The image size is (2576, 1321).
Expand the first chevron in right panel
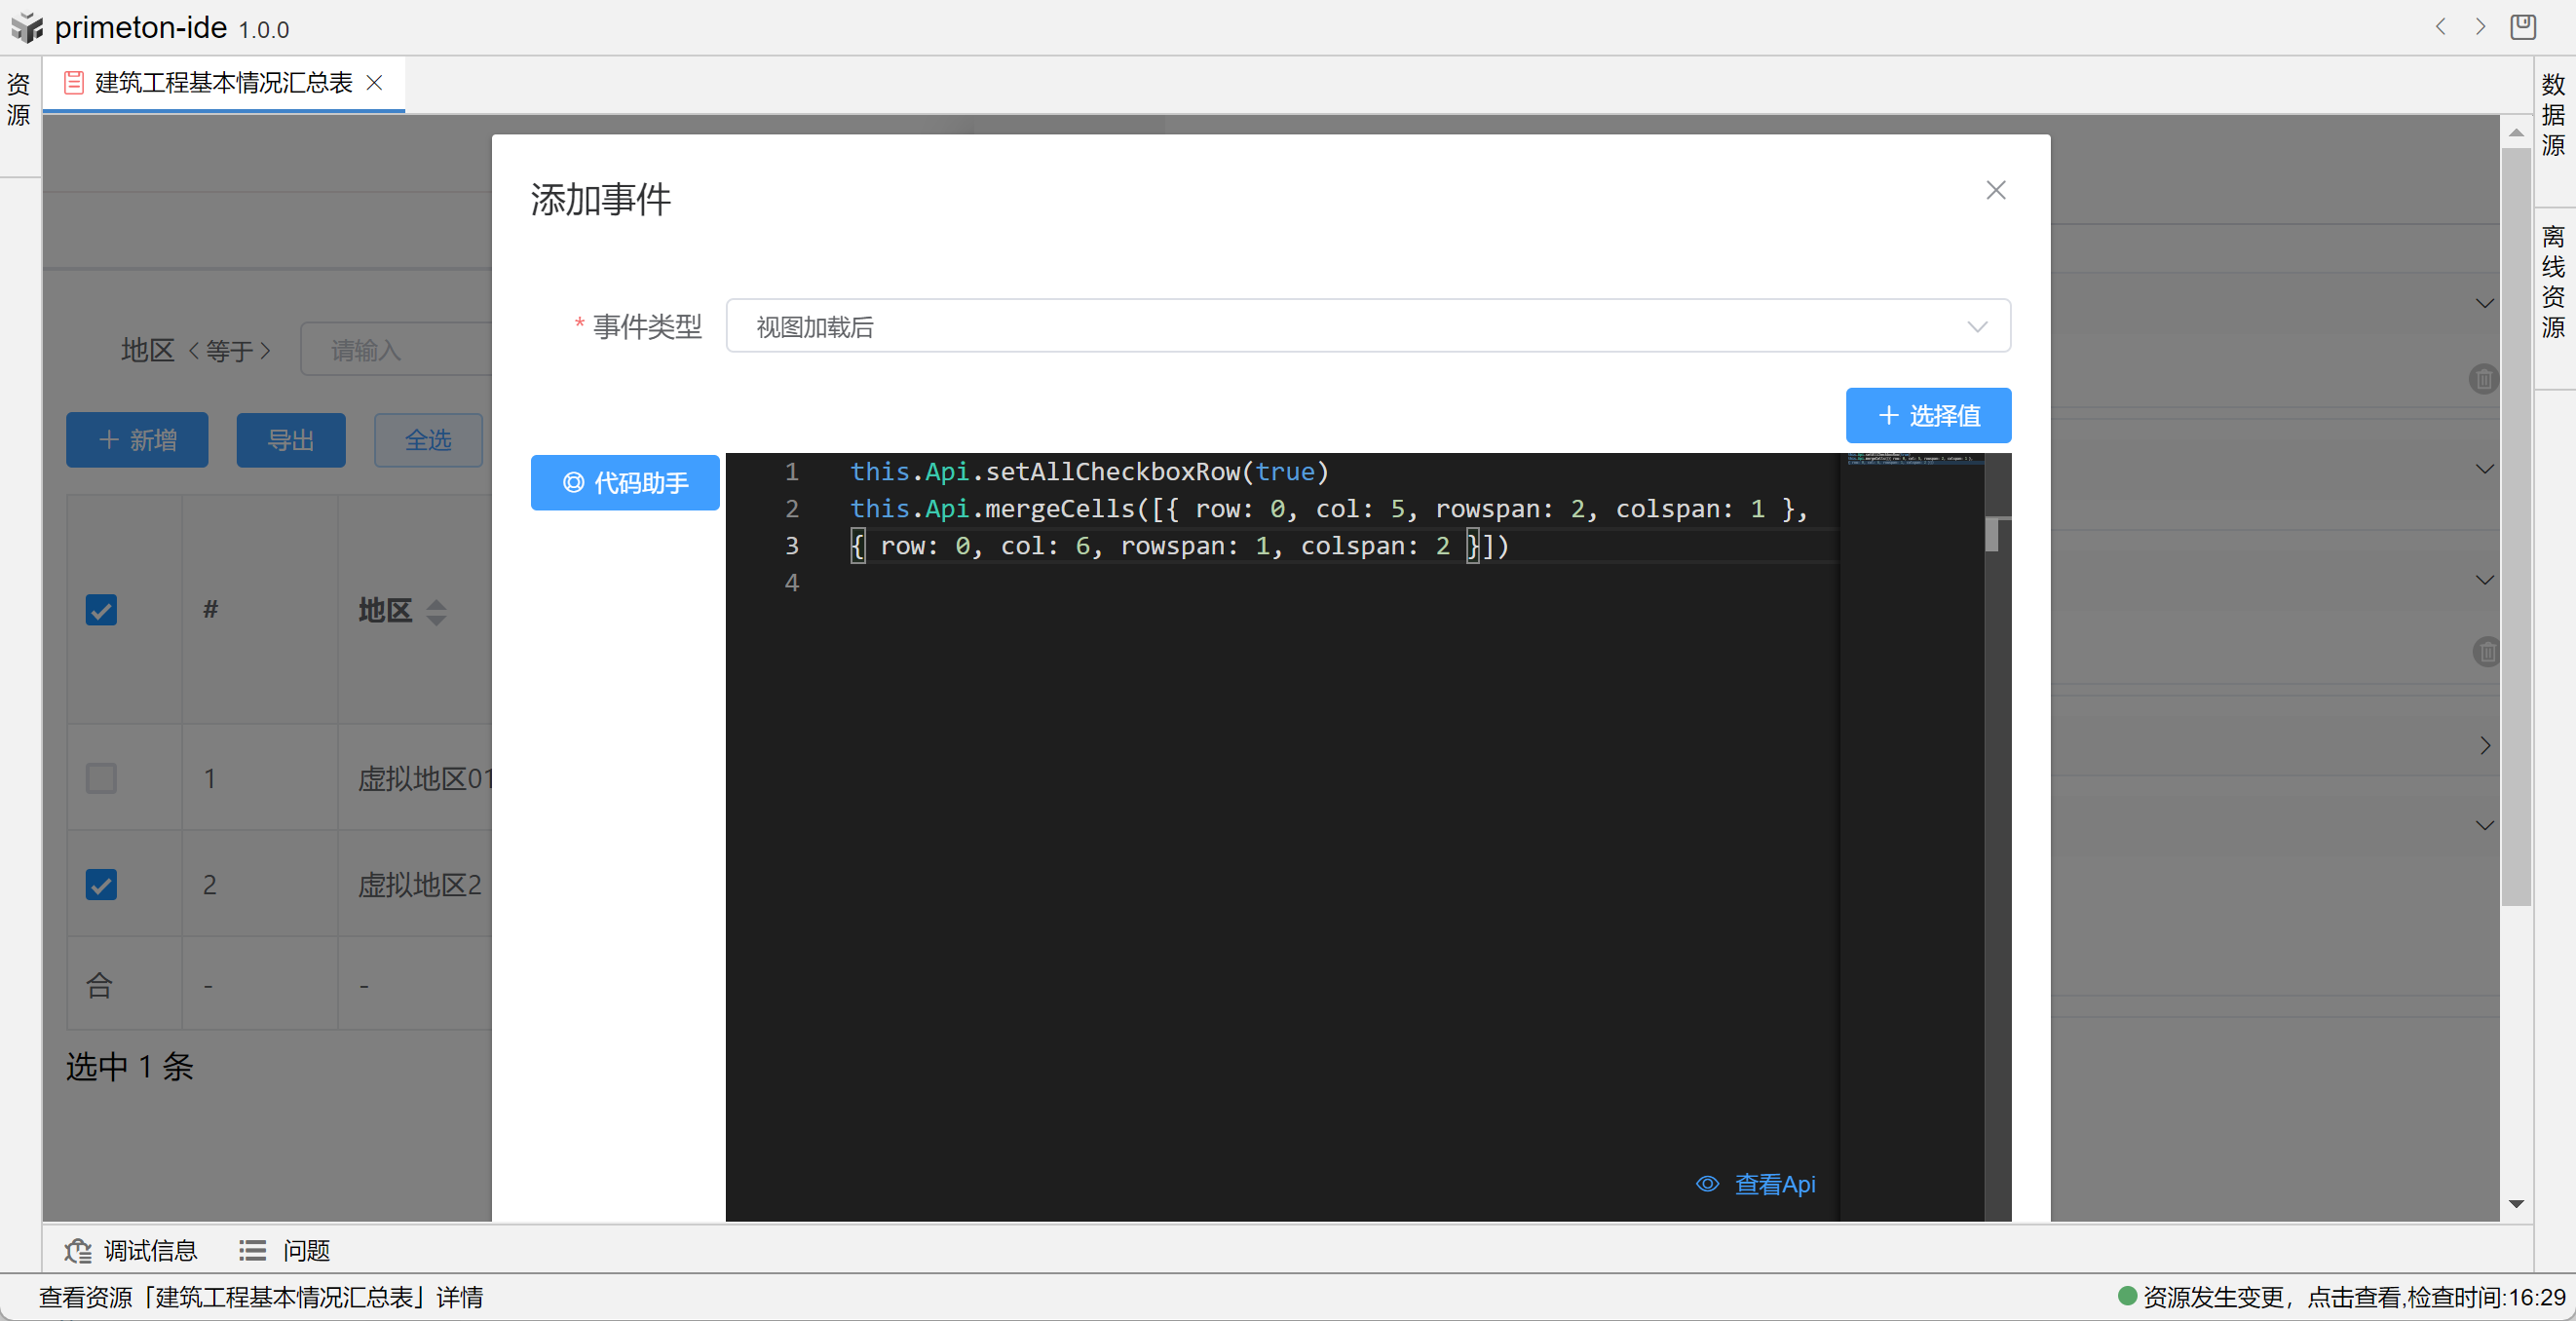[2484, 303]
